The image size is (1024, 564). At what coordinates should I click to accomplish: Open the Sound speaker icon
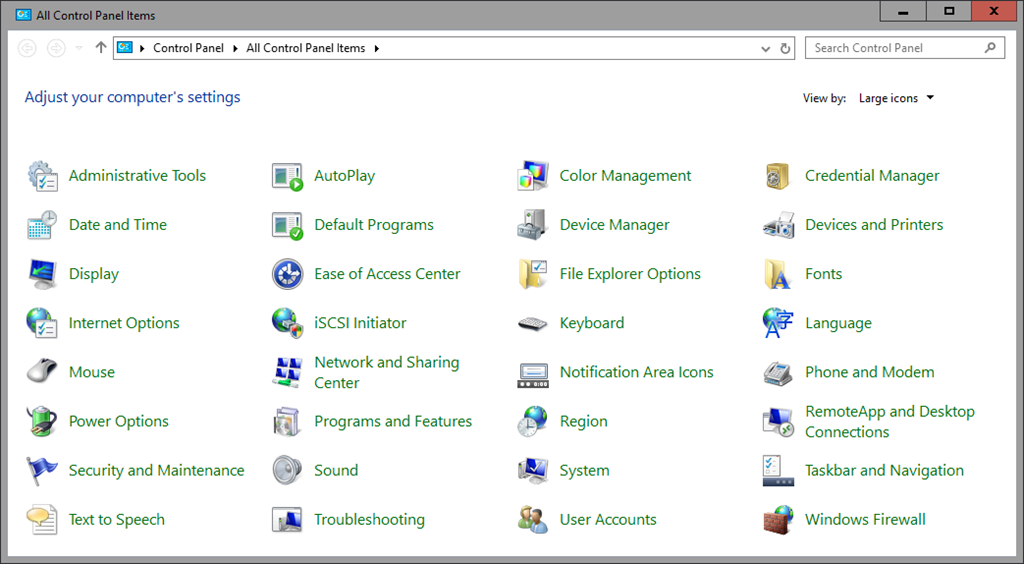click(x=287, y=470)
